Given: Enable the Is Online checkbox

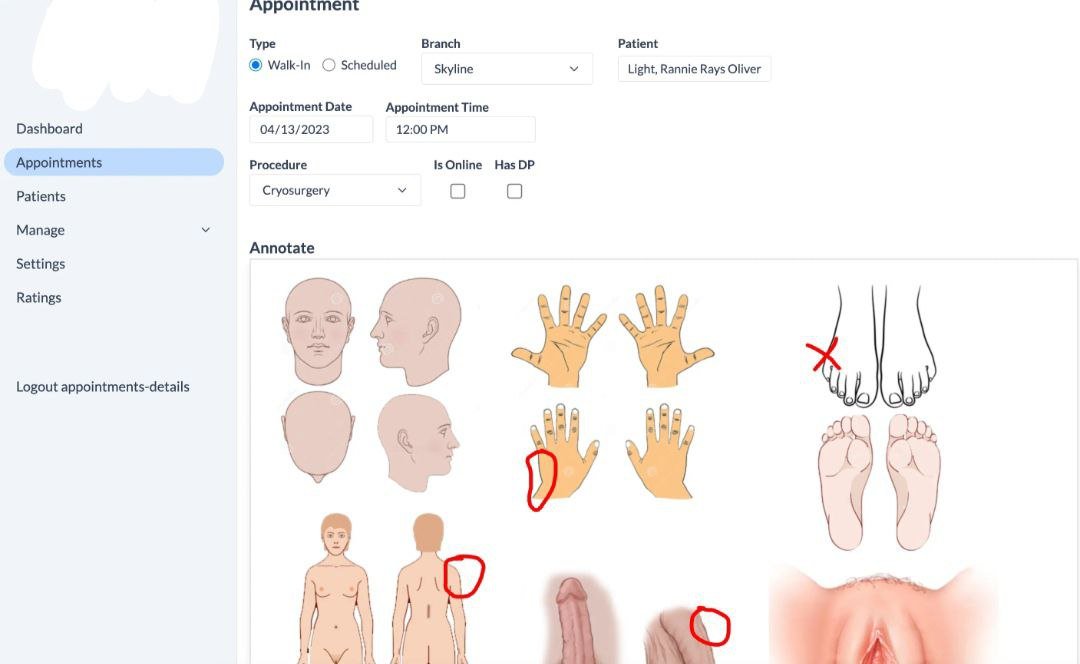Looking at the screenshot, I should [457, 191].
